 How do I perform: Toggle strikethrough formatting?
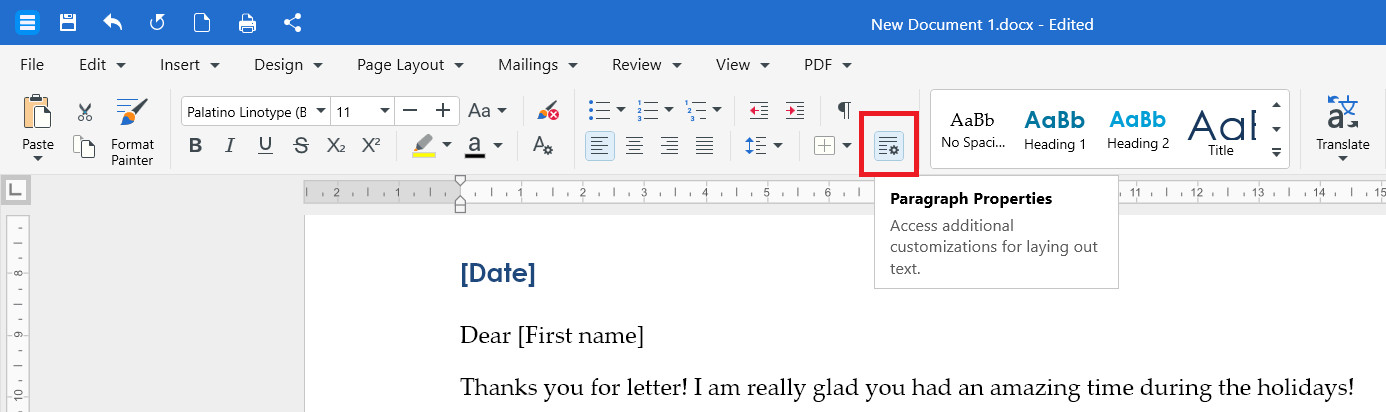301,146
